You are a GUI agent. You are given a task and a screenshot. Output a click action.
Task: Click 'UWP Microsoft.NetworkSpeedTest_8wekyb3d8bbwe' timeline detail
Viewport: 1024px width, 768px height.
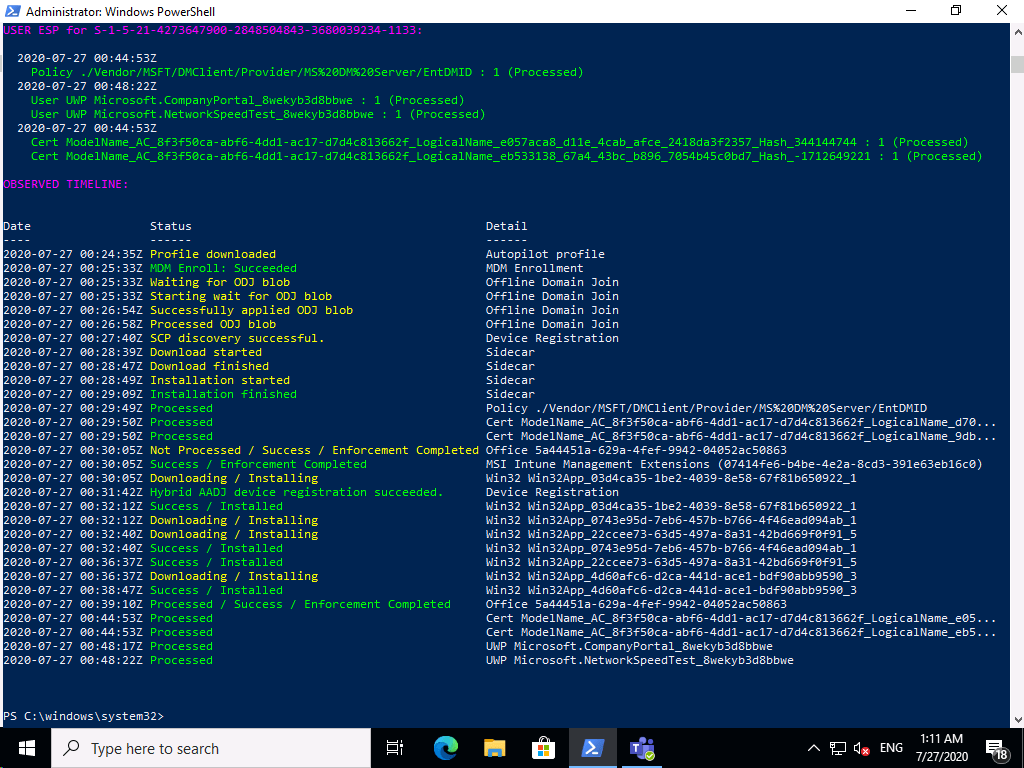(x=640, y=660)
